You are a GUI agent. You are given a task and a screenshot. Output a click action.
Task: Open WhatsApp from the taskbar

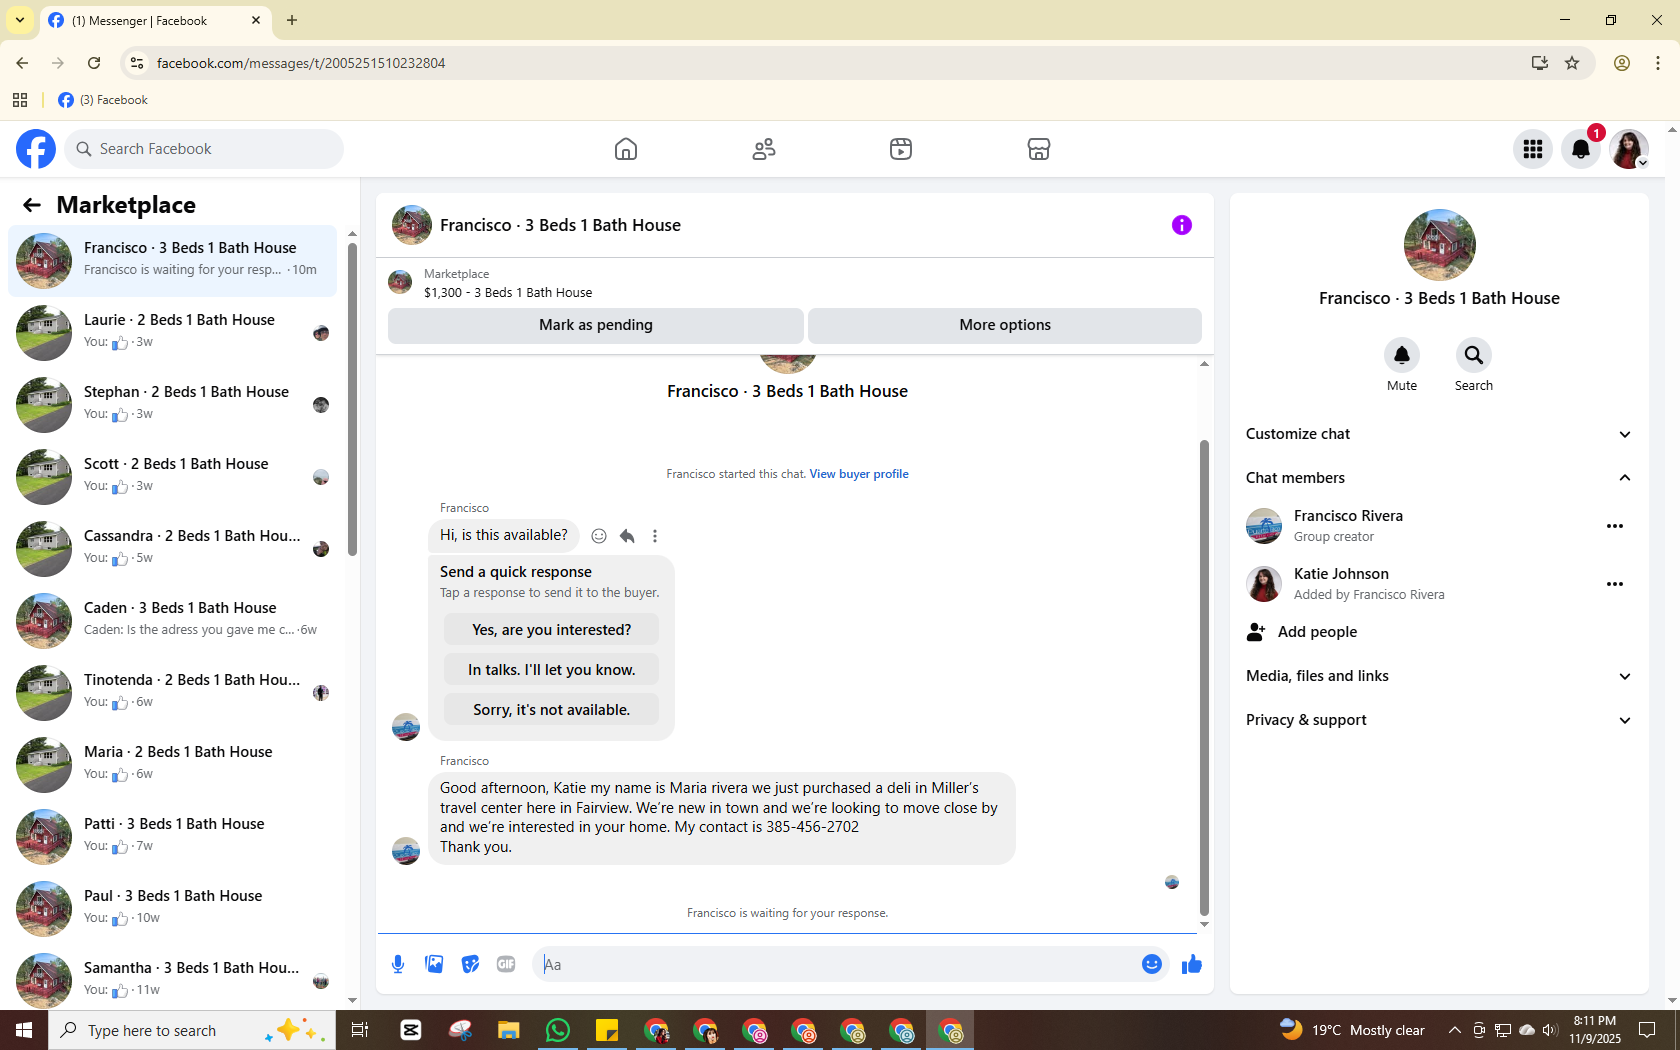tap(558, 1030)
